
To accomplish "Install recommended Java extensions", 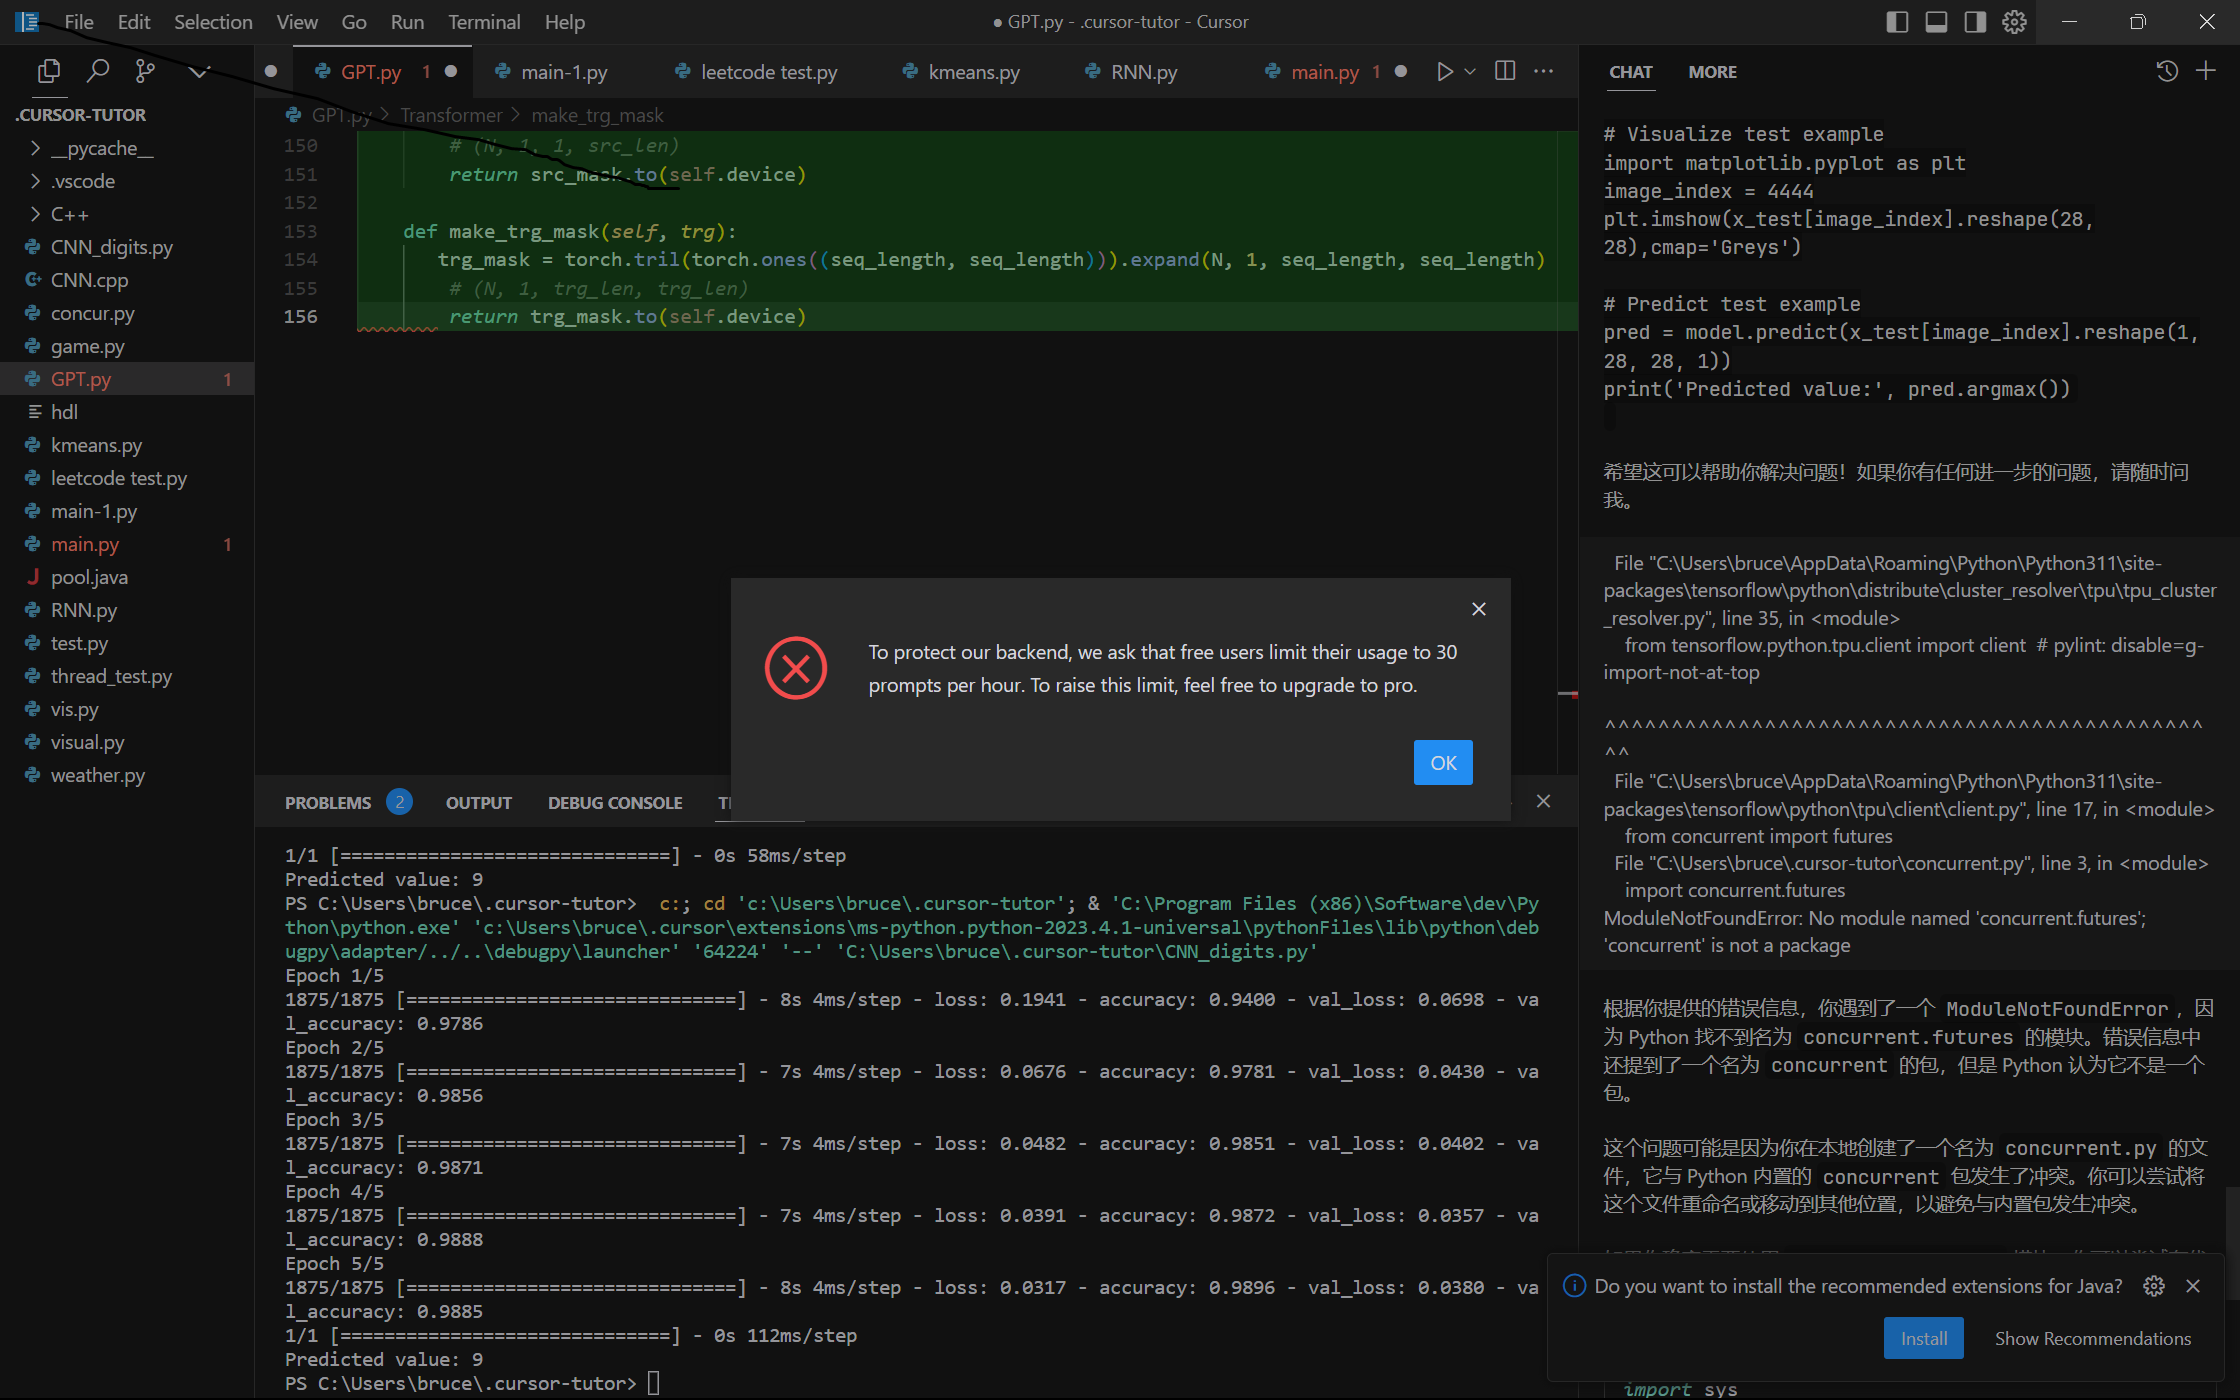I will (x=1923, y=1338).
